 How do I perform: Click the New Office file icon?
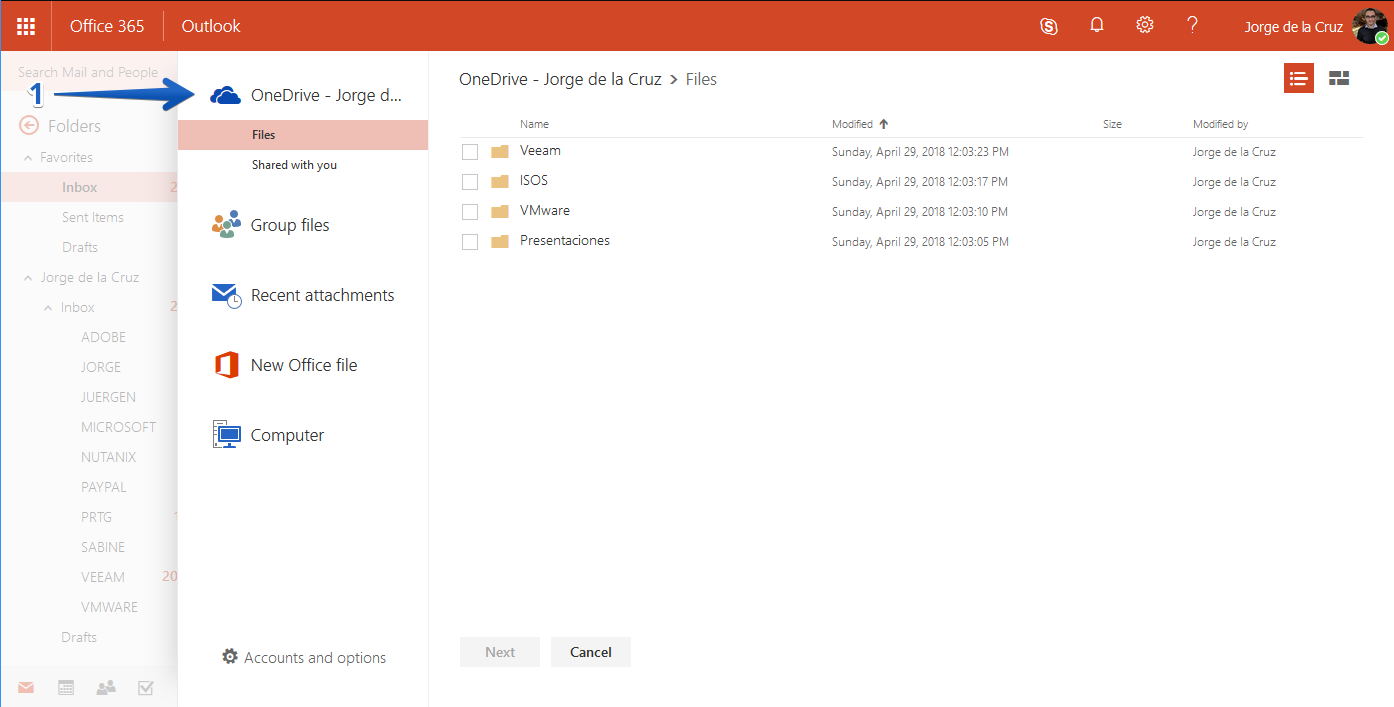[226, 365]
